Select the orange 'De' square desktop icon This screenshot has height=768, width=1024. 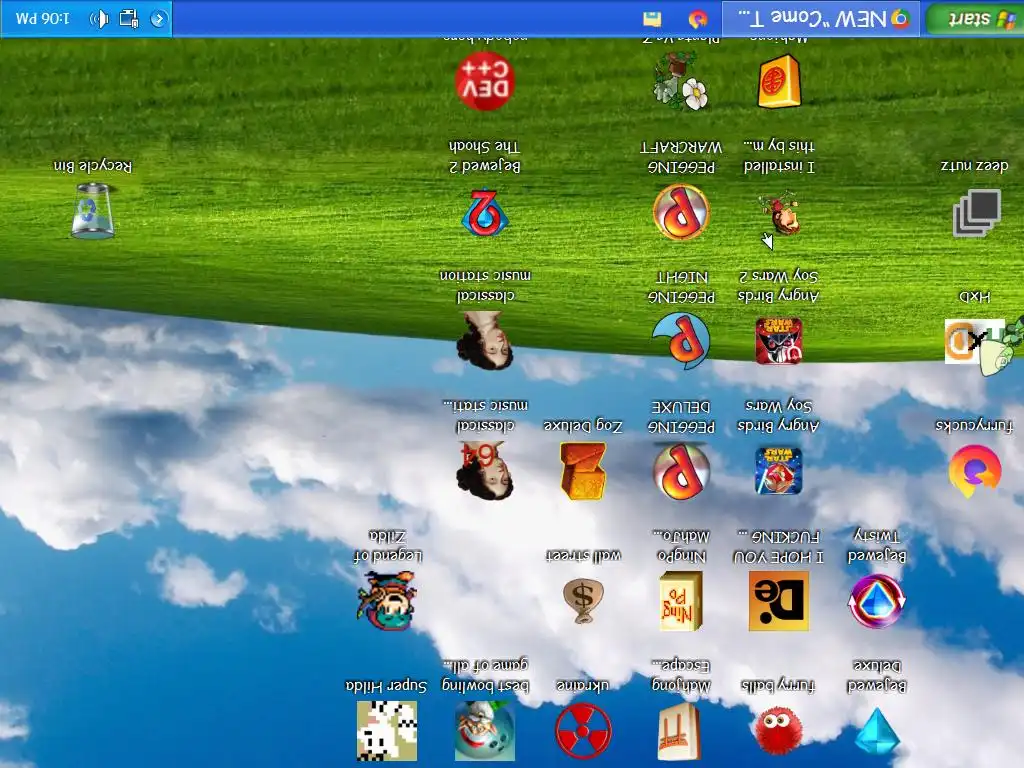(778, 601)
